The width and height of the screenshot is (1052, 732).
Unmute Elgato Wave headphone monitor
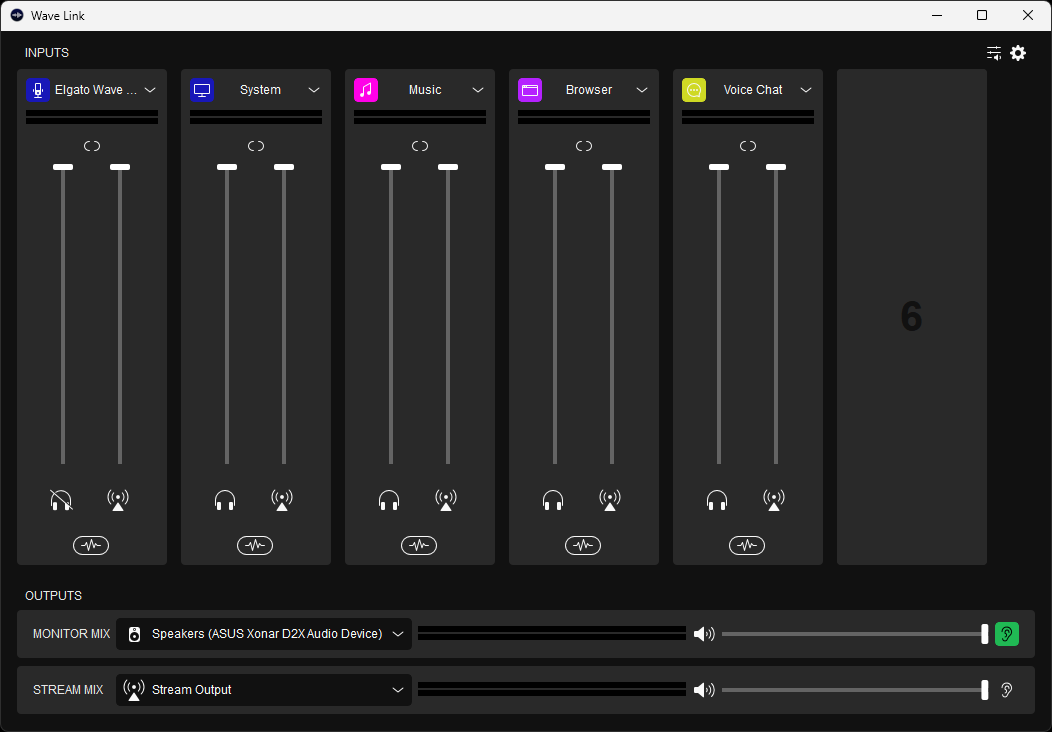(x=62, y=499)
